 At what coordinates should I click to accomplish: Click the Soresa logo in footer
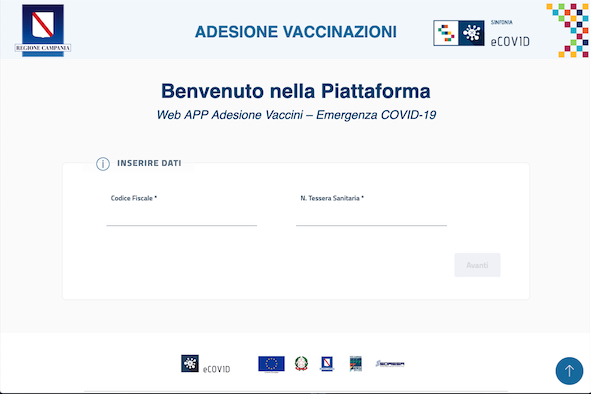pos(390,364)
